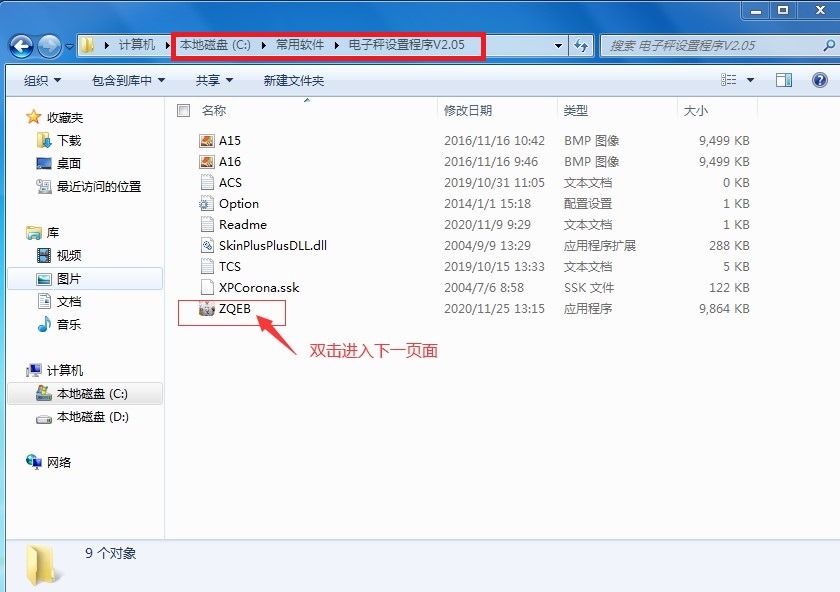Image resolution: width=840 pixels, height=592 pixels.
Task: Click the 应用程序扩展 type cell
Action: tap(599, 245)
